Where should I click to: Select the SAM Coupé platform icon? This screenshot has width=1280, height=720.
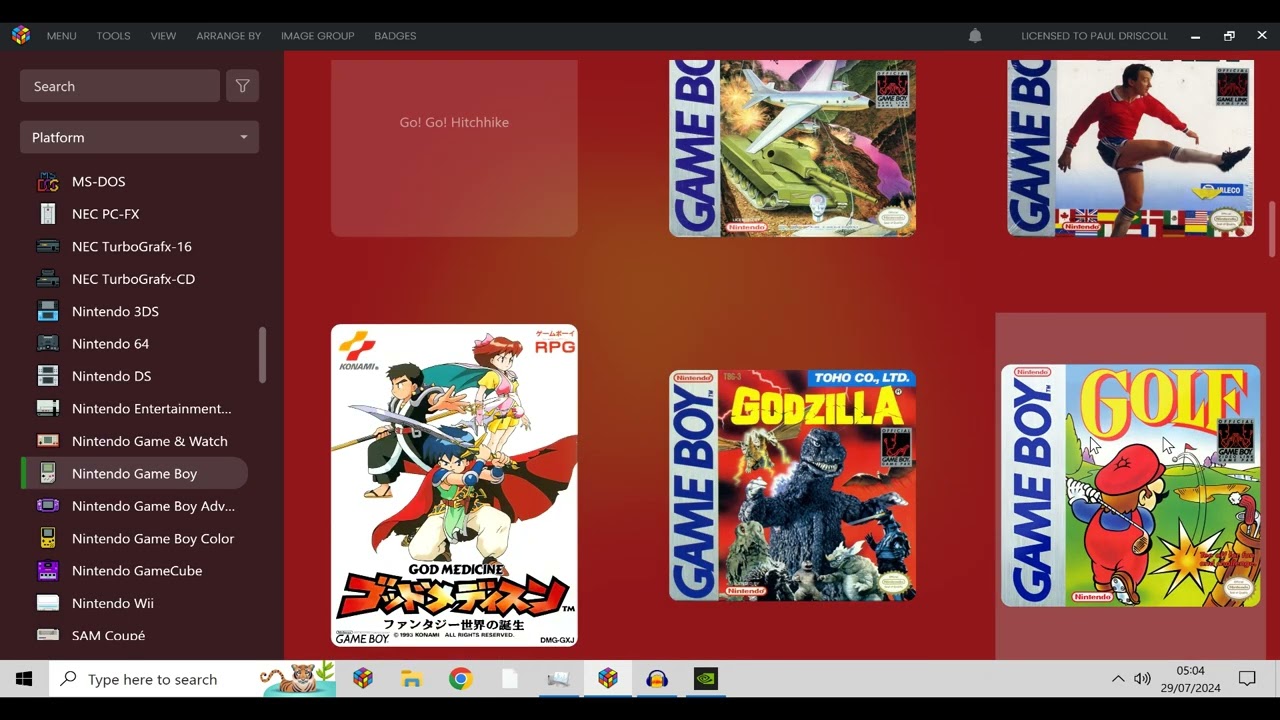point(48,635)
